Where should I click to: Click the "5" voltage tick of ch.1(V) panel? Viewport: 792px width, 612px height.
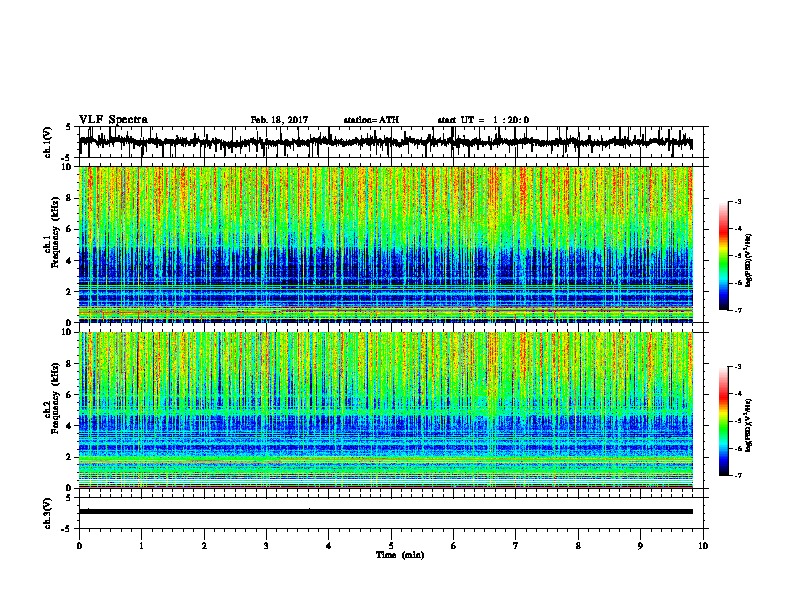click(68, 127)
